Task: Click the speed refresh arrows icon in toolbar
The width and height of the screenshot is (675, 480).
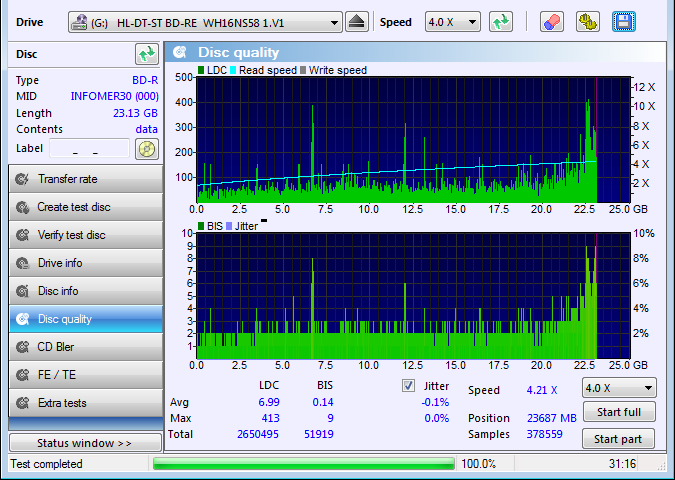Action: (x=501, y=22)
